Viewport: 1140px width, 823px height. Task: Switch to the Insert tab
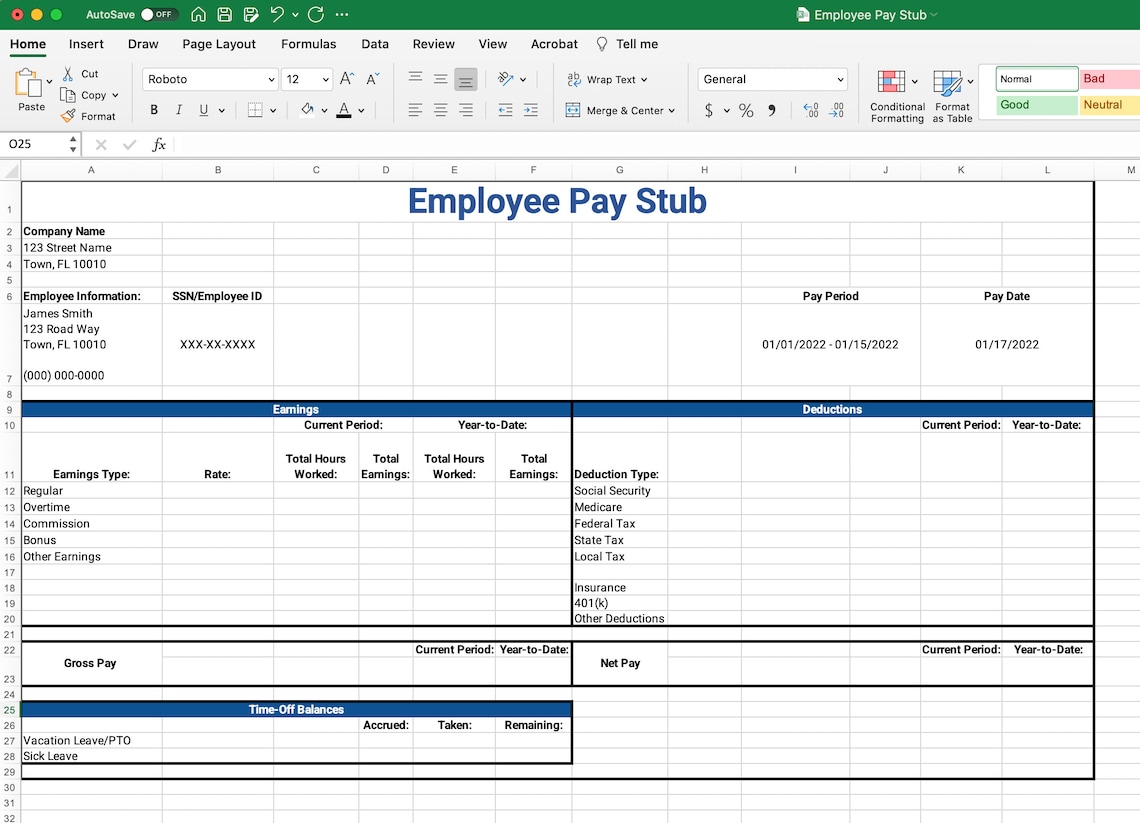click(86, 44)
